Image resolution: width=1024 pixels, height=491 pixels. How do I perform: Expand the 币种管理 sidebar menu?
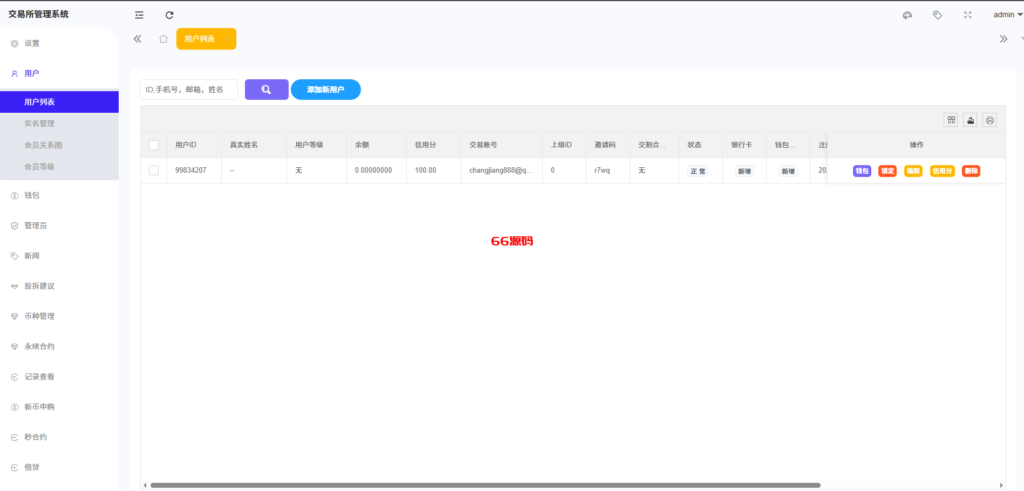pyautogui.click(x=59, y=316)
